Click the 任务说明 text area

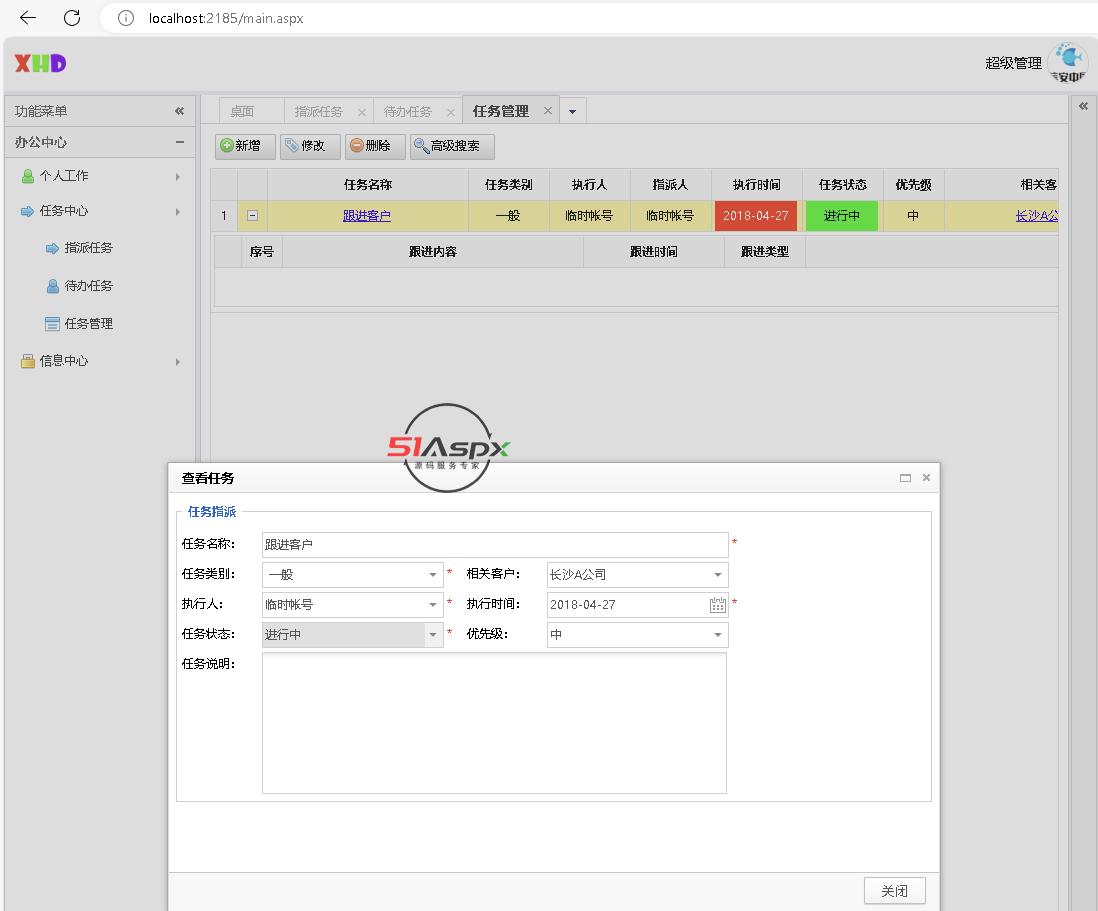tap(494, 723)
